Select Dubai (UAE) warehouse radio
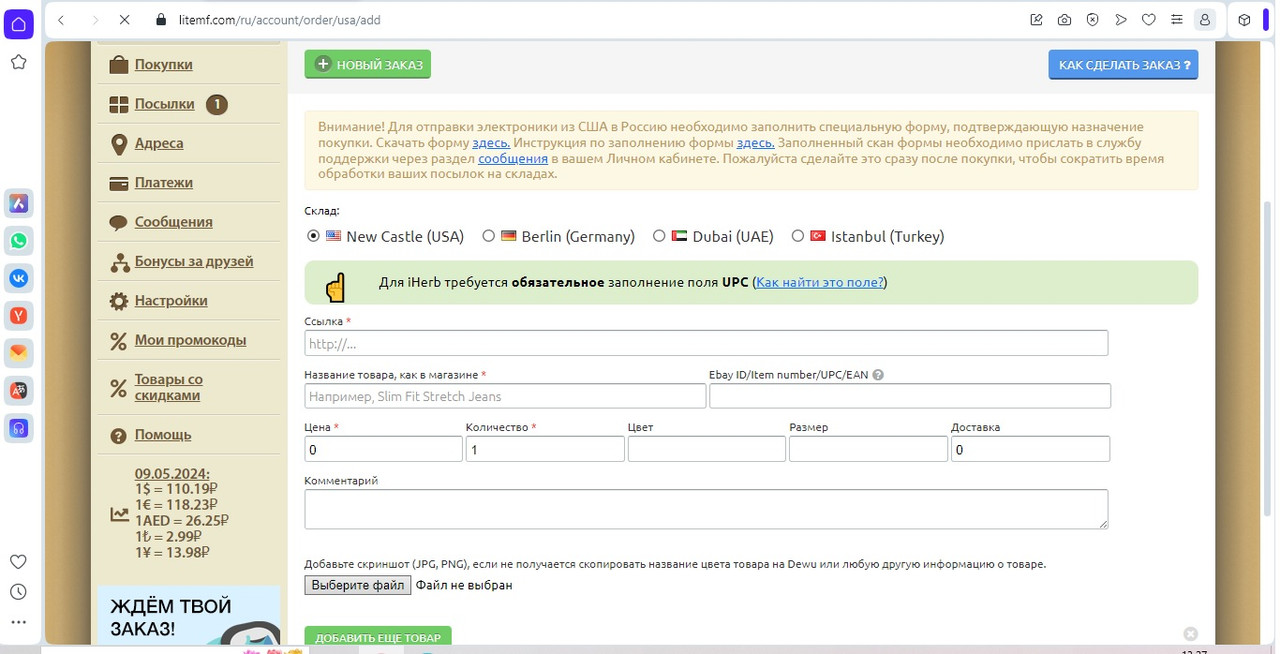The width and height of the screenshot is (1280, 654). 658,236
